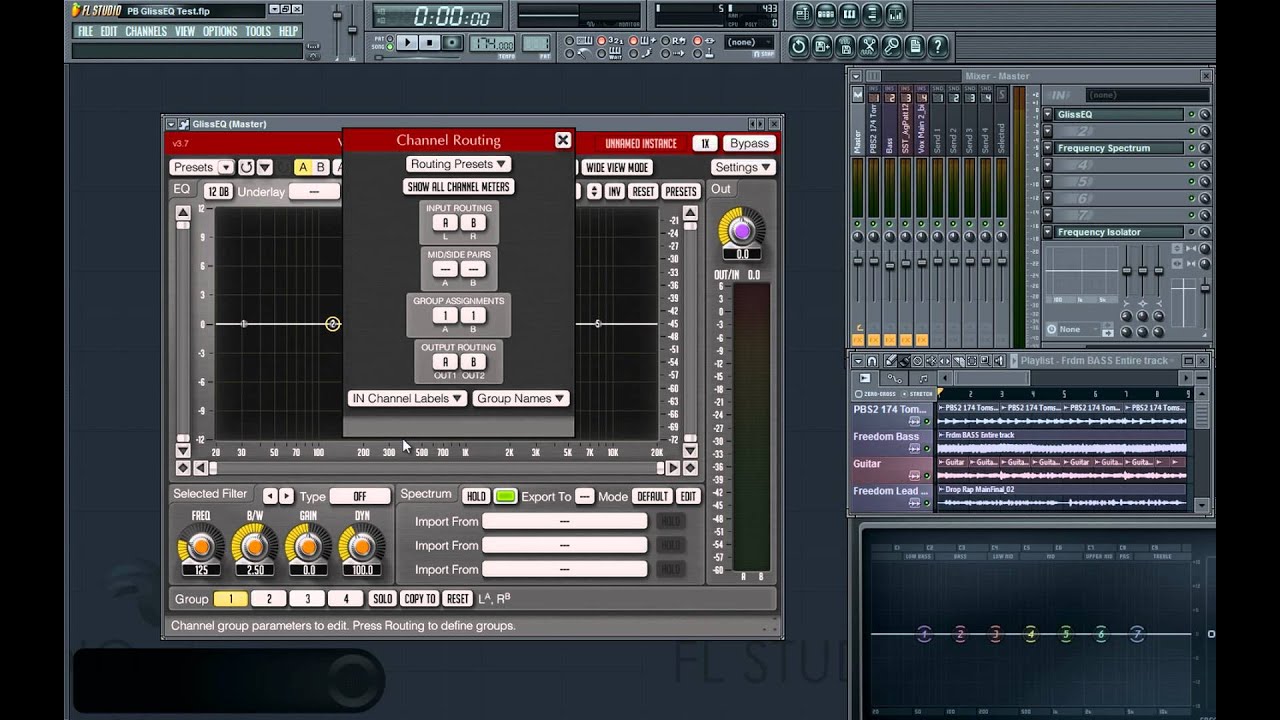Open the CHANNELS menu
The image size is (1280, 720).
(x=146, y=31)
